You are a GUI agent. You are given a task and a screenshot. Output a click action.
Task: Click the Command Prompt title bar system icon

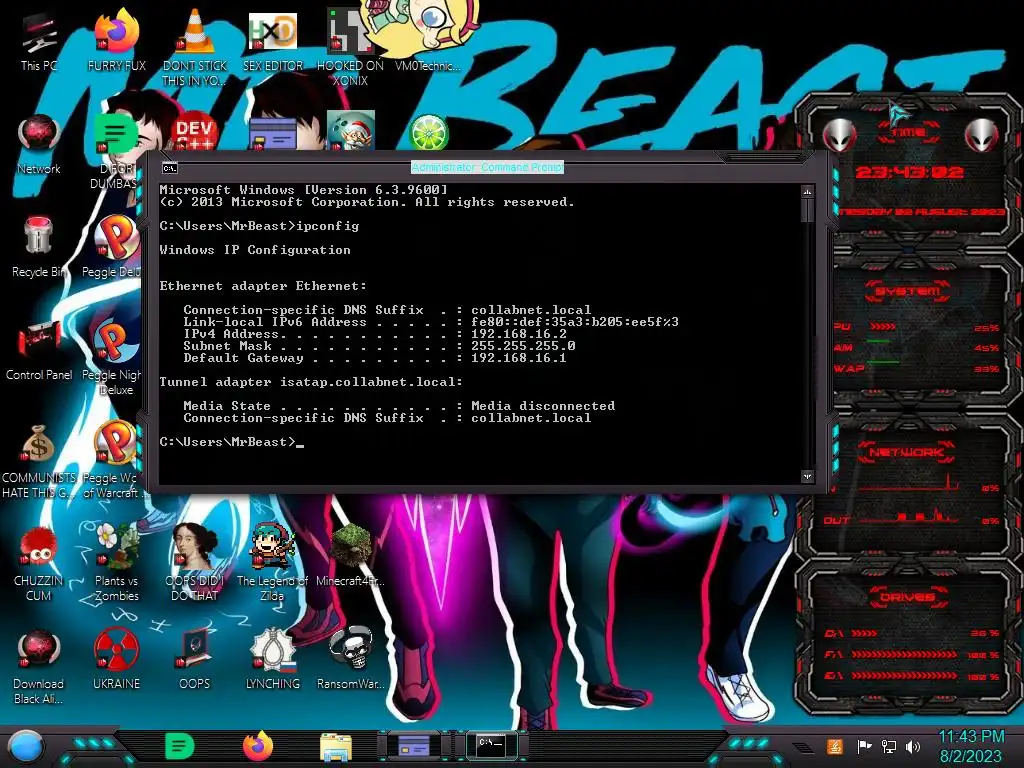point(169,168)
